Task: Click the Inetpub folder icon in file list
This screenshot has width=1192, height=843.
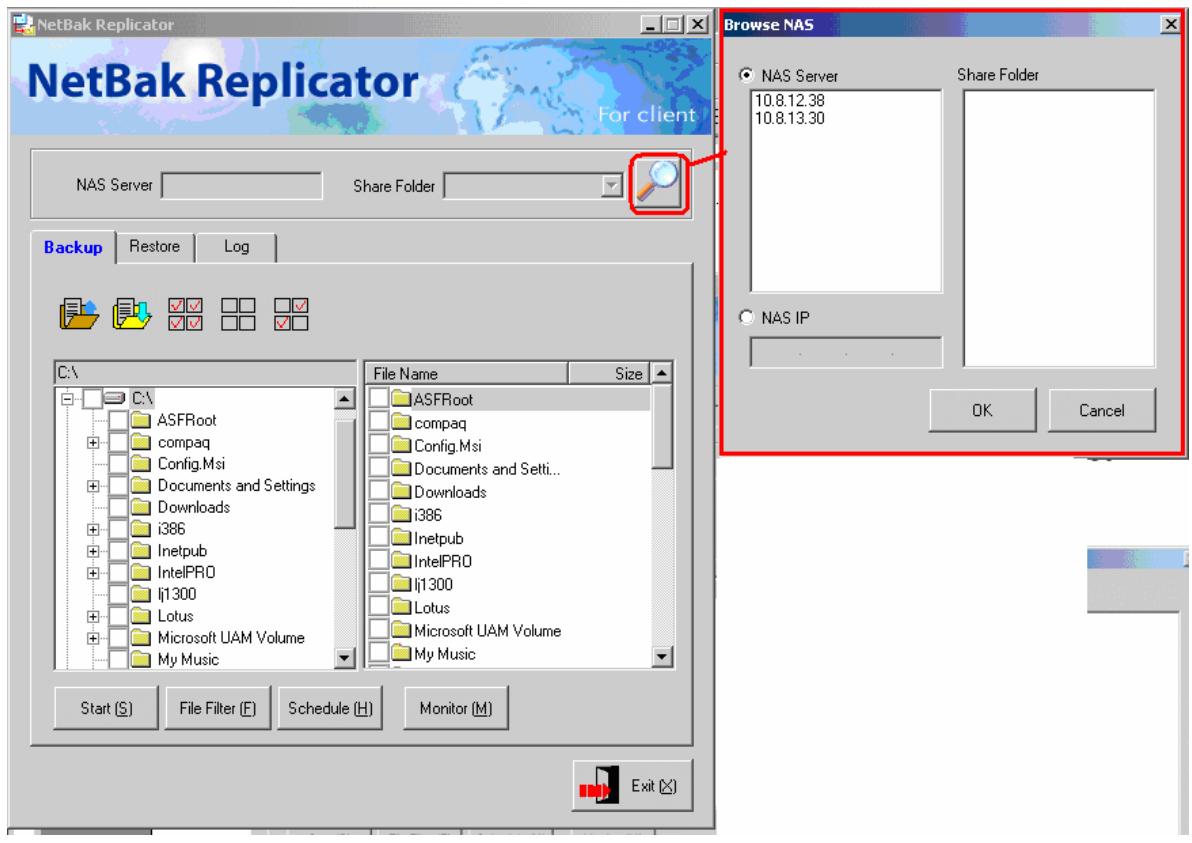Action: pos(401,537)
